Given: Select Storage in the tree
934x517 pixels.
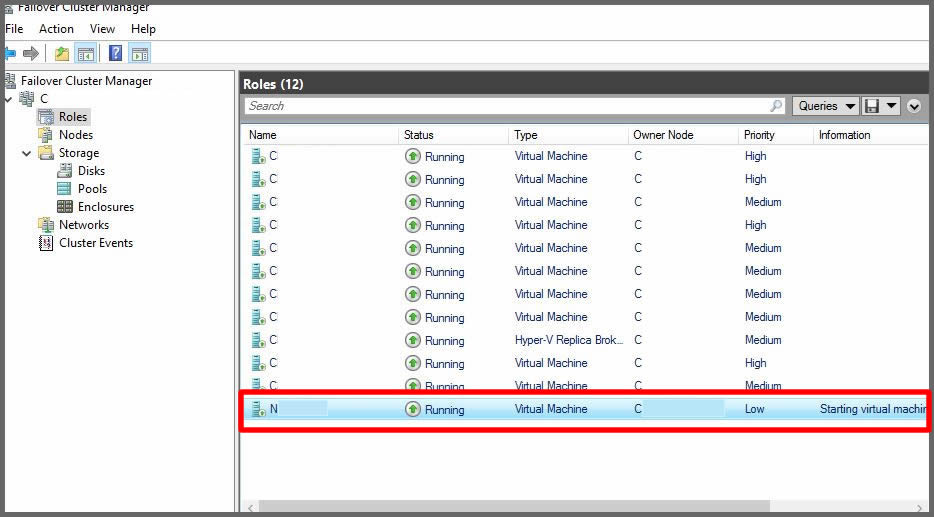Looking at the screenshot, I should (79, 153).
